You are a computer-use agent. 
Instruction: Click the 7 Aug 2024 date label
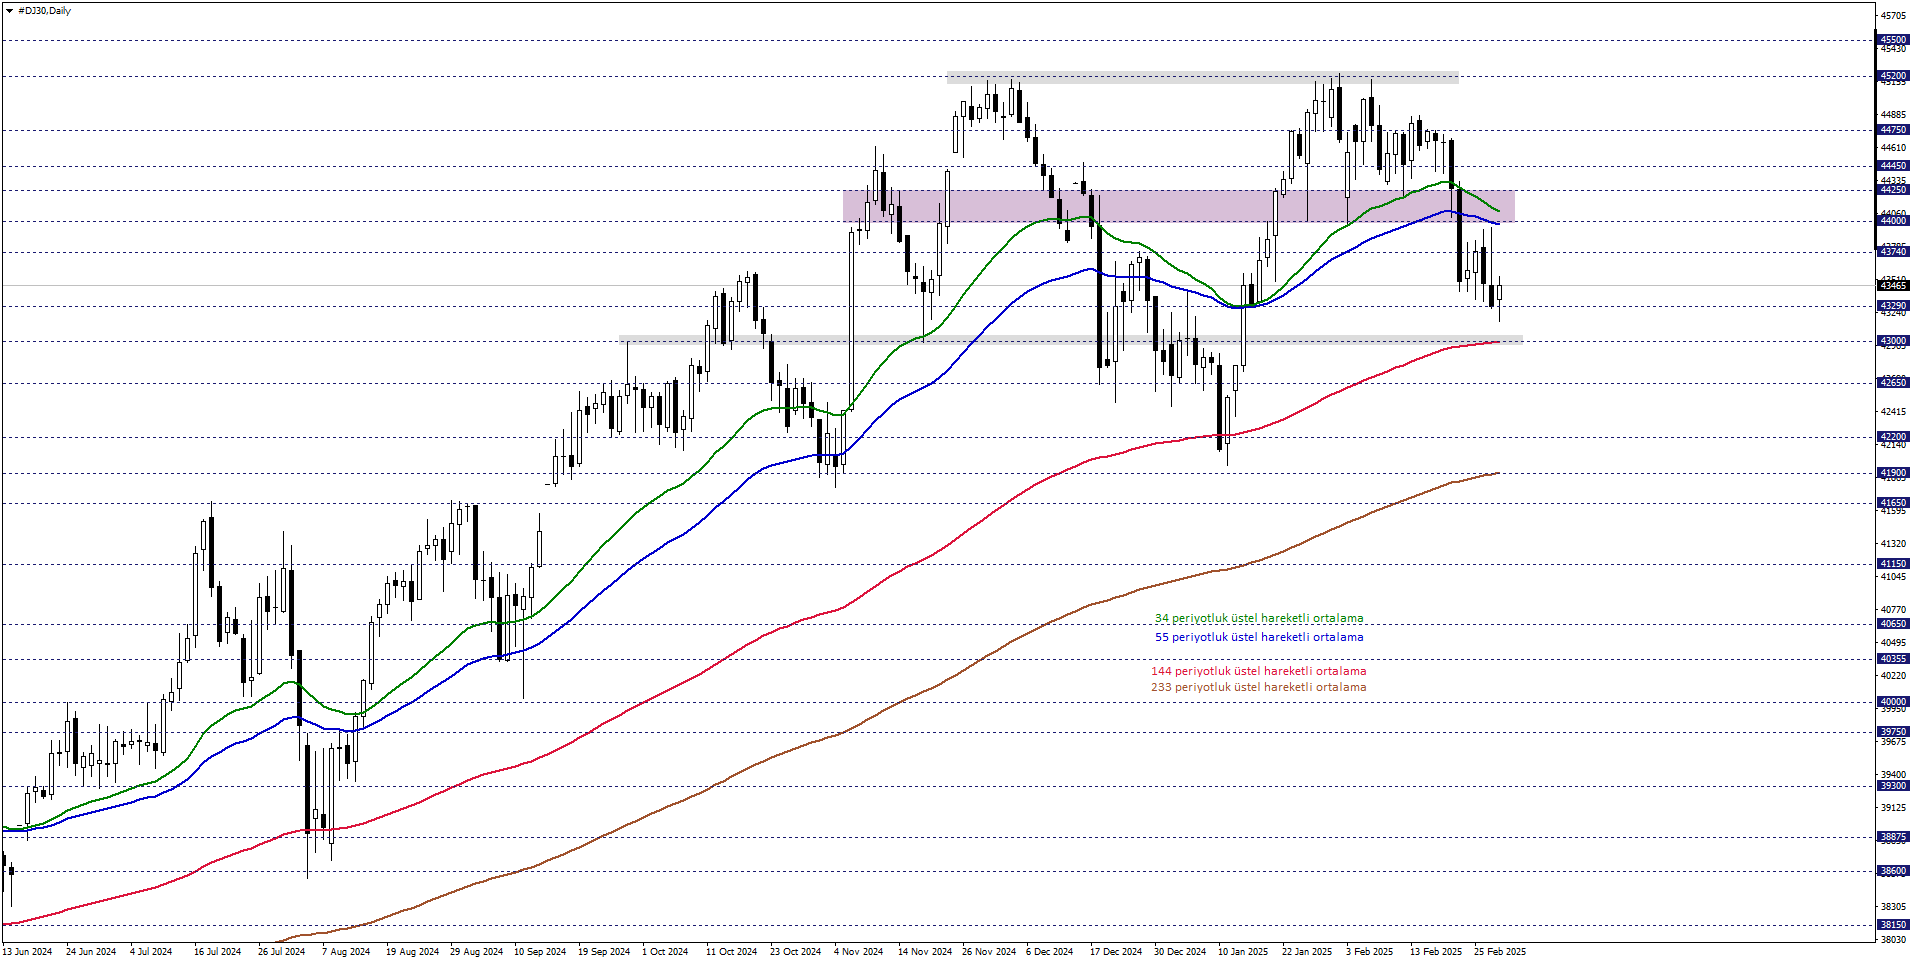346,952
